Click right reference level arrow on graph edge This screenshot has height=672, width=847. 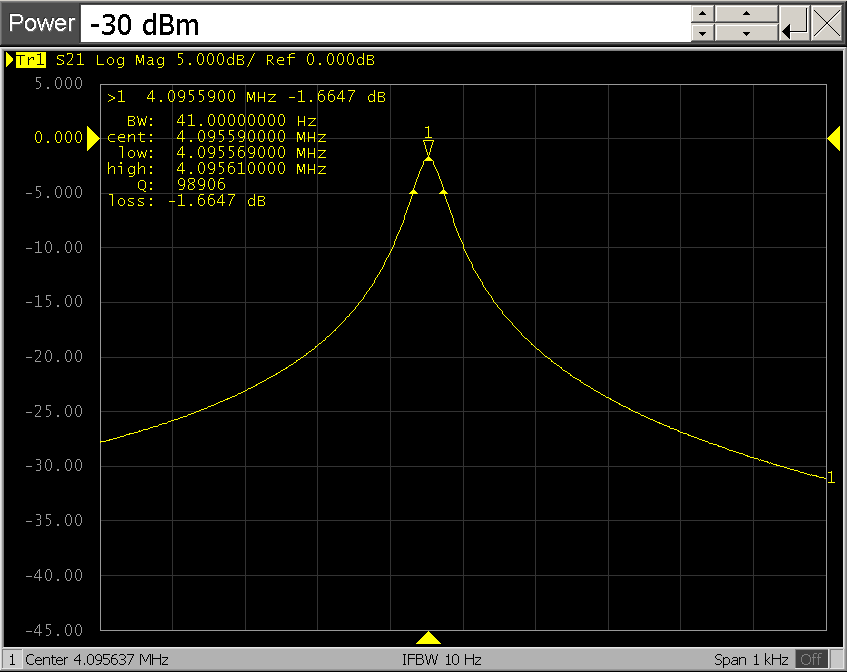833,141
